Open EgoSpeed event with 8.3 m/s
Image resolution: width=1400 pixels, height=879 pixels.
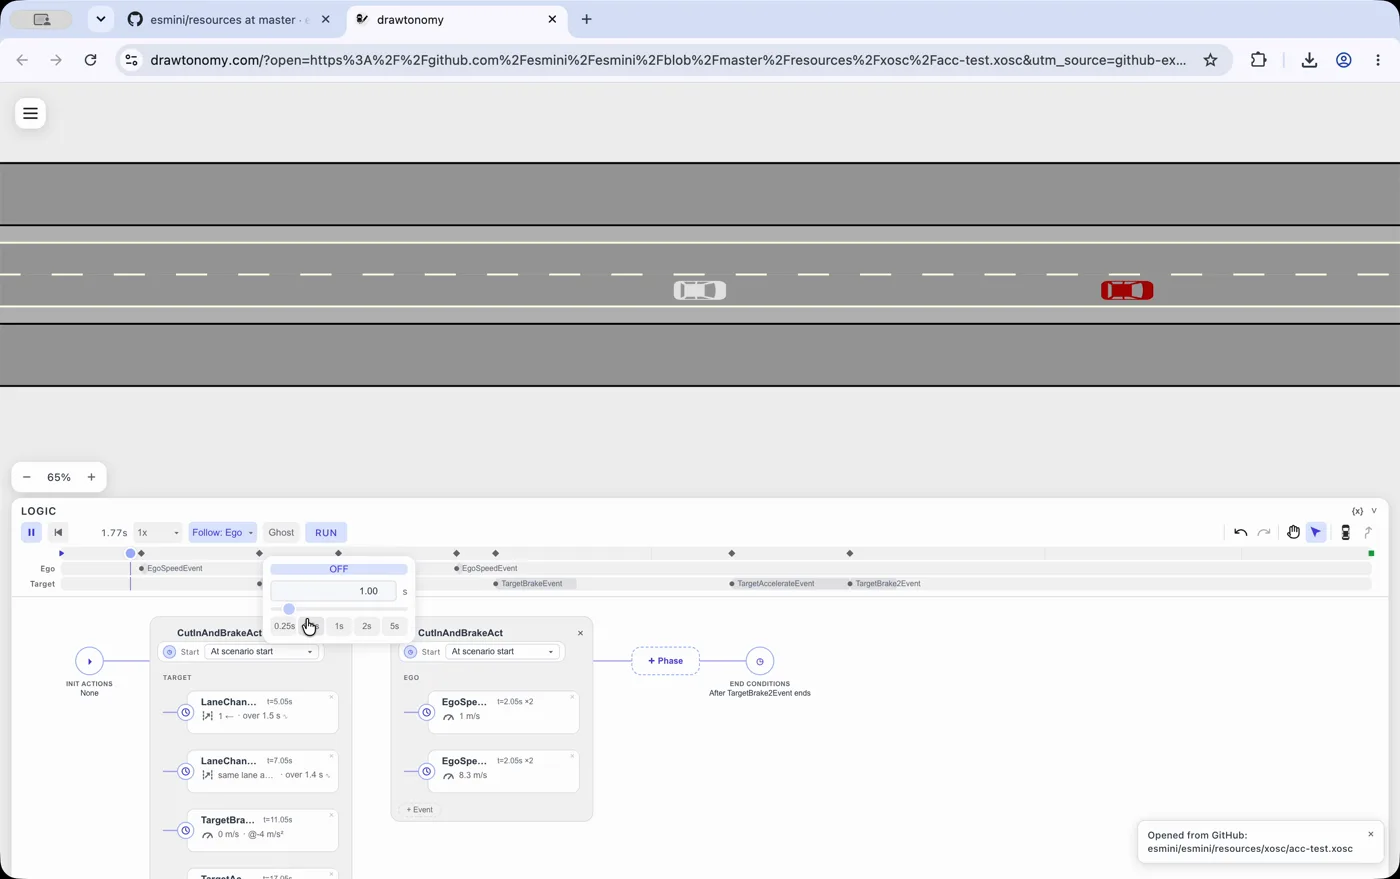tap(504, 771)
